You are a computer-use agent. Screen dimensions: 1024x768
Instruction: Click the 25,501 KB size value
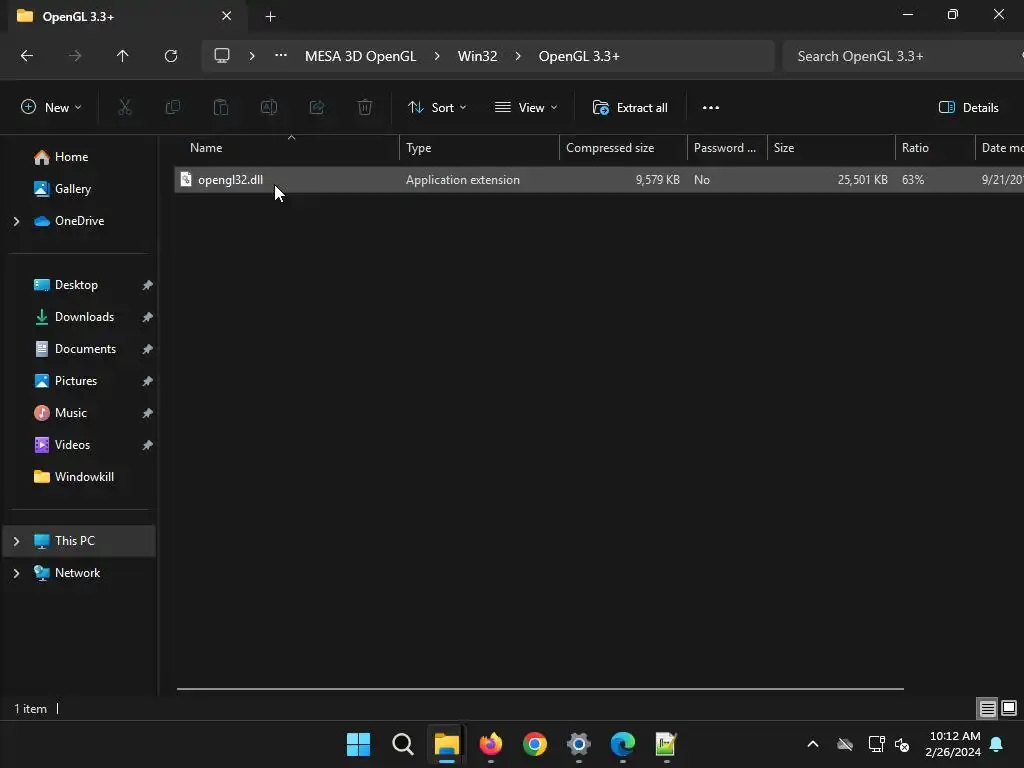863,180
